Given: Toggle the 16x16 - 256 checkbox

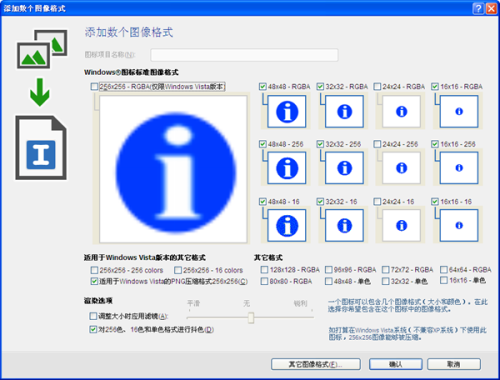Looking at the screenshot, I should [435, 144].
